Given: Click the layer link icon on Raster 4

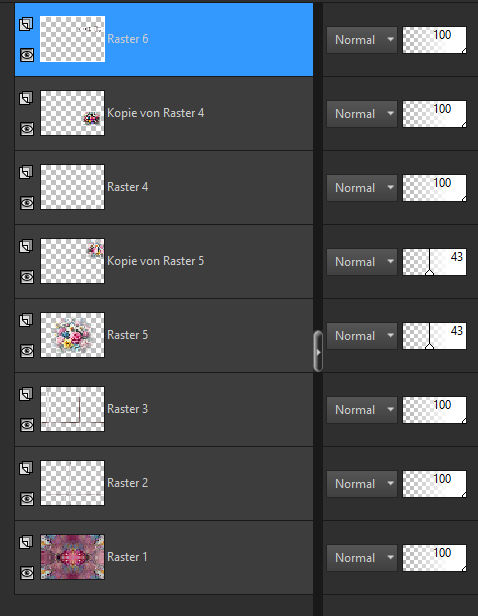Looking at the screenshot, I should 26,172.
